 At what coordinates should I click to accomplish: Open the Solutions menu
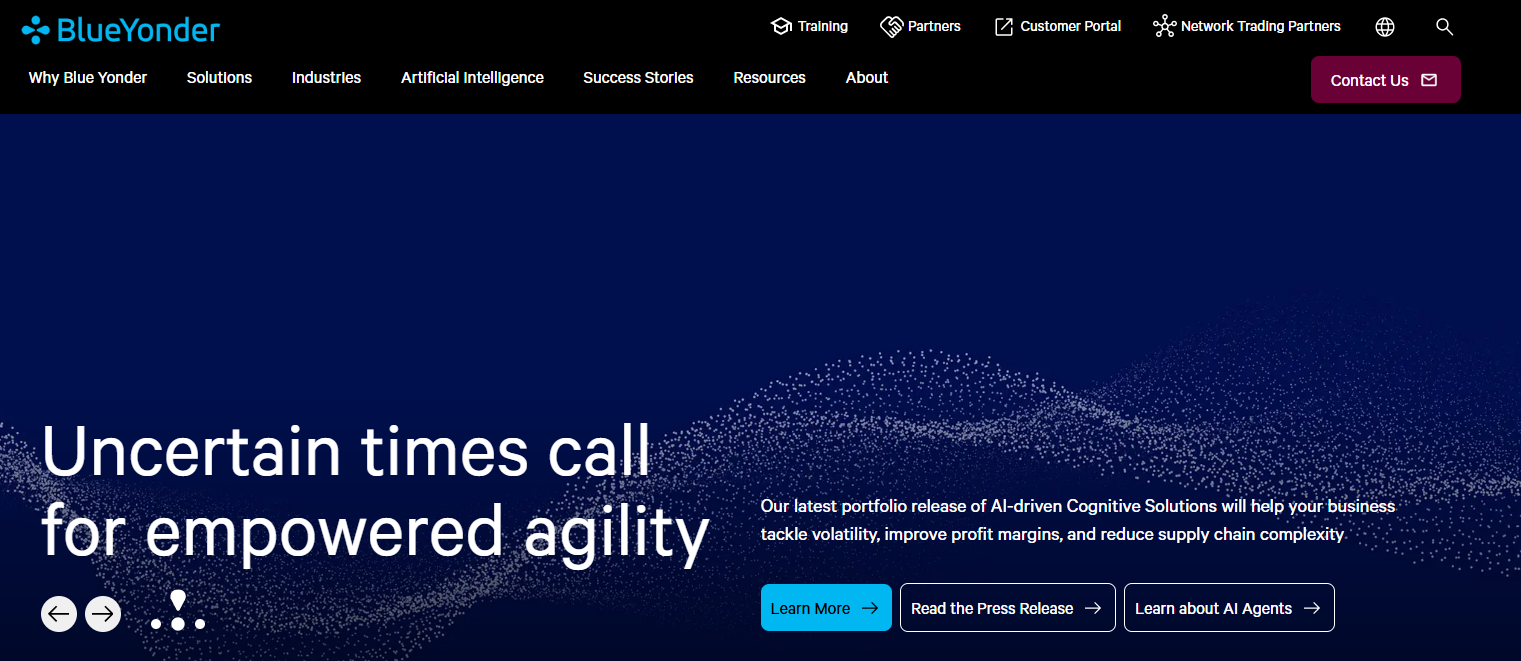point(219,78)
